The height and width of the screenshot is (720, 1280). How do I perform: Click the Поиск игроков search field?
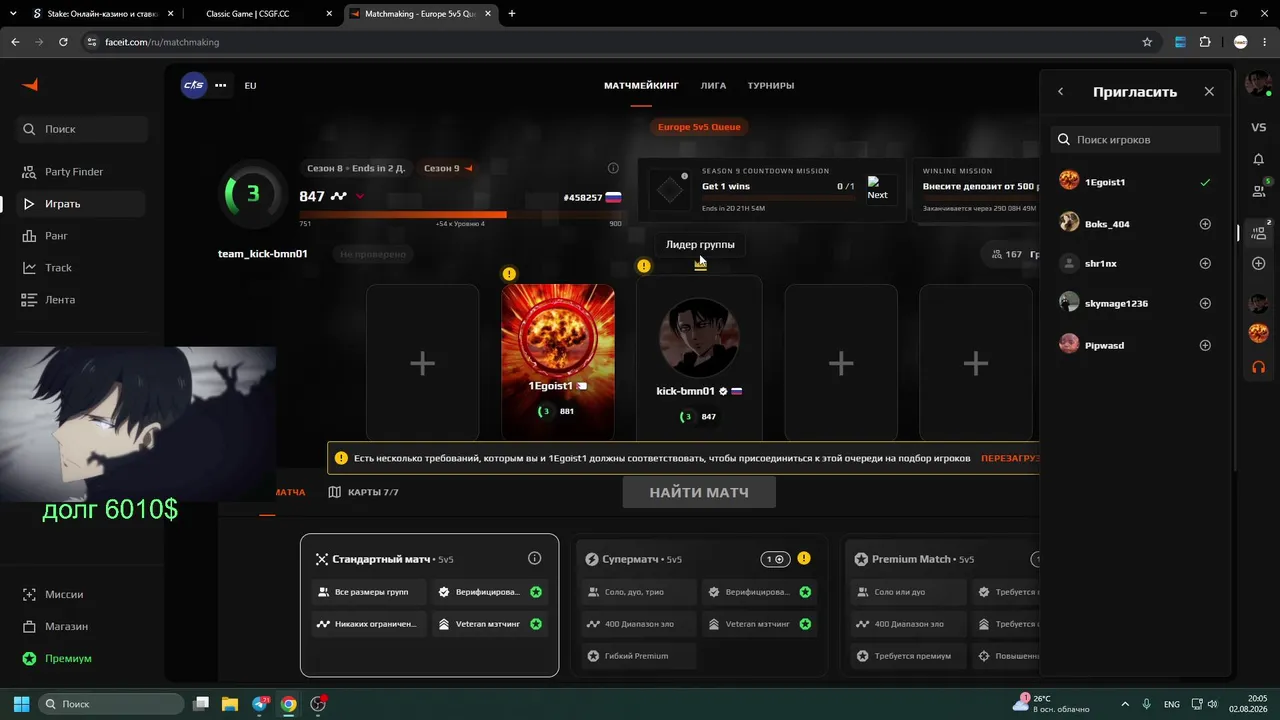point(1135,140)
